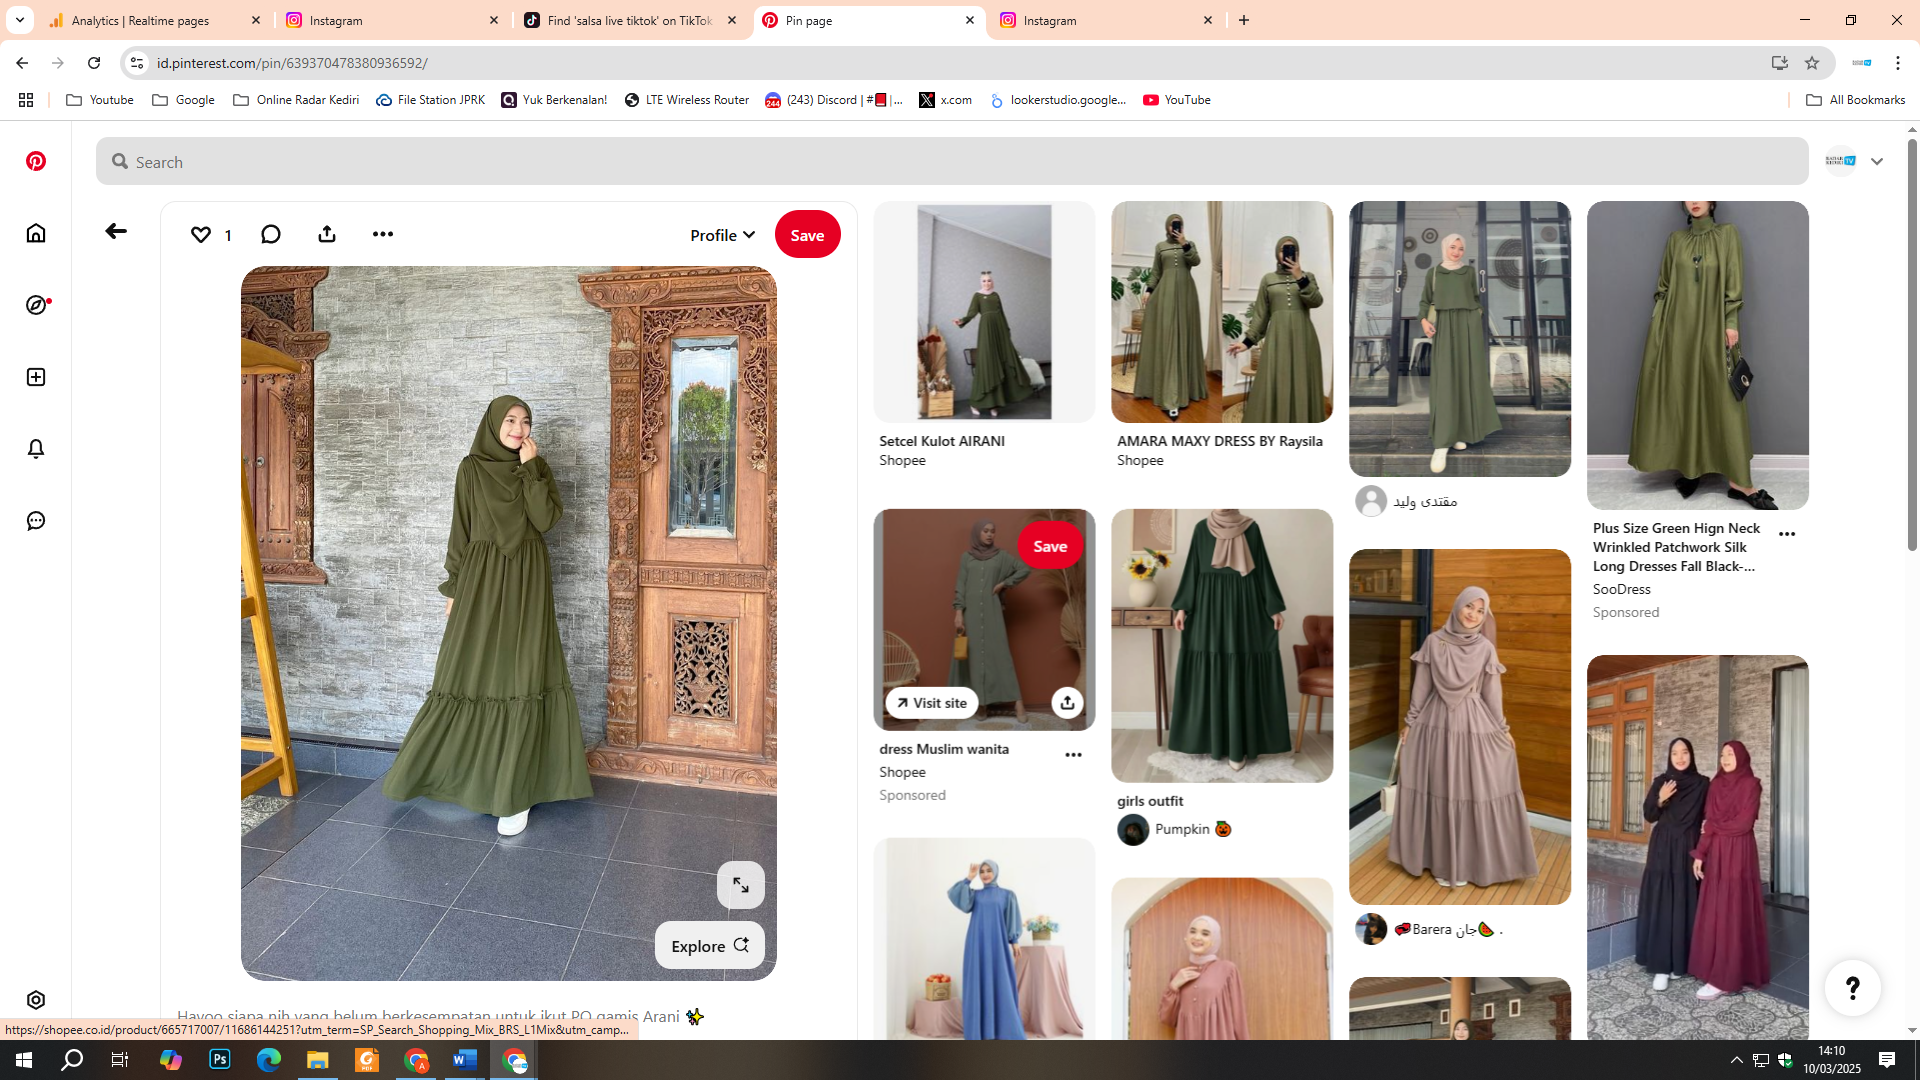Open messages chat bubble icon
This screenshot has width=1920, height=1080.
pos(36,521)
